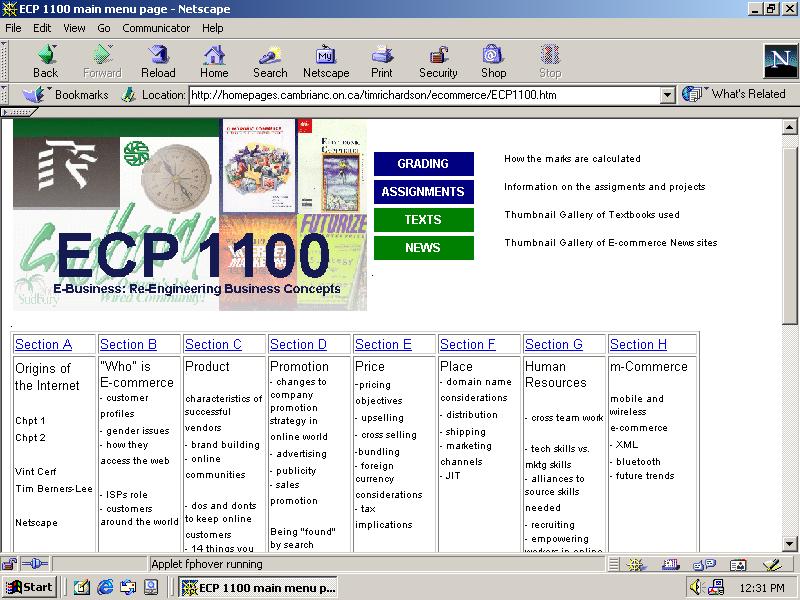The width and height of the screenshot is (800, 600).
Task: Reload the current page
Action: pyautogui.click(x=158, y=61)
